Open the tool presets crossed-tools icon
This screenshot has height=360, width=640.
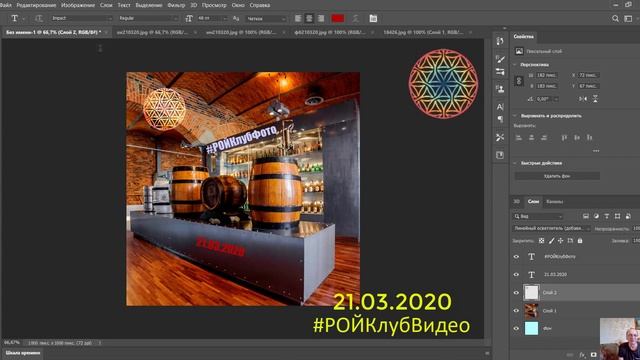tap(500, 137)
